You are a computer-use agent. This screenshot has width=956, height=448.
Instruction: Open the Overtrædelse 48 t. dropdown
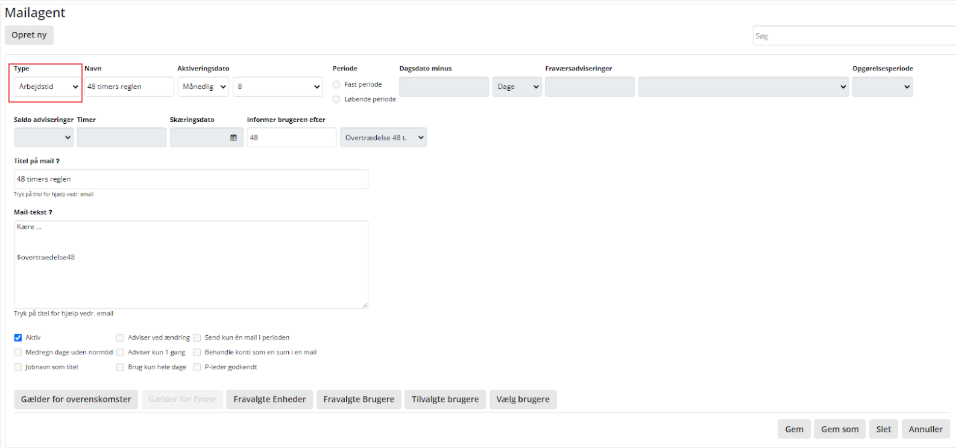click(x=383, y=138)
